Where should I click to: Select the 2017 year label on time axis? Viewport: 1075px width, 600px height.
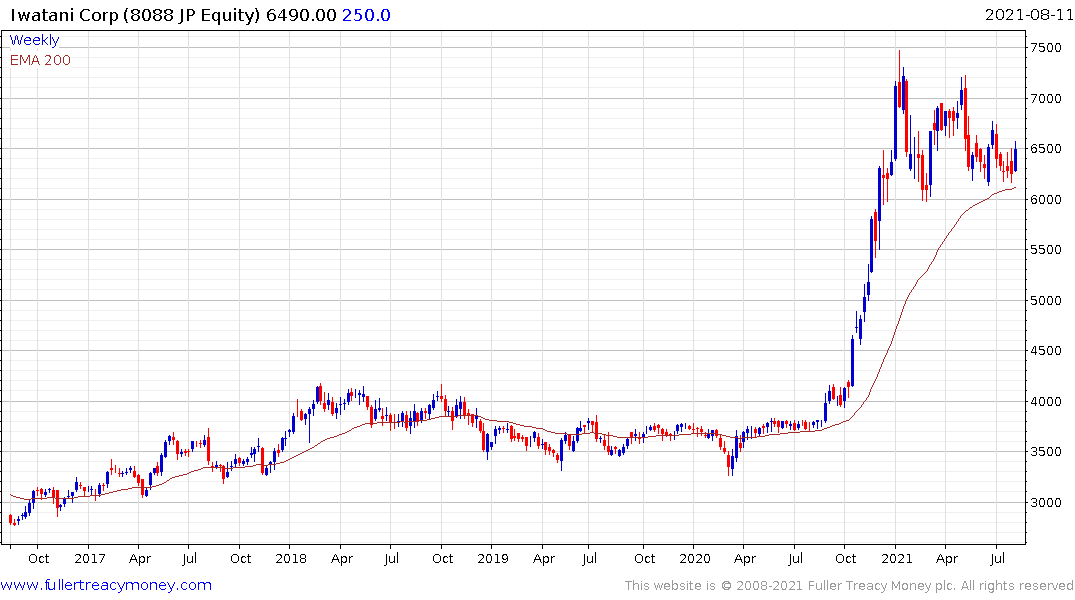coord(90,558)
